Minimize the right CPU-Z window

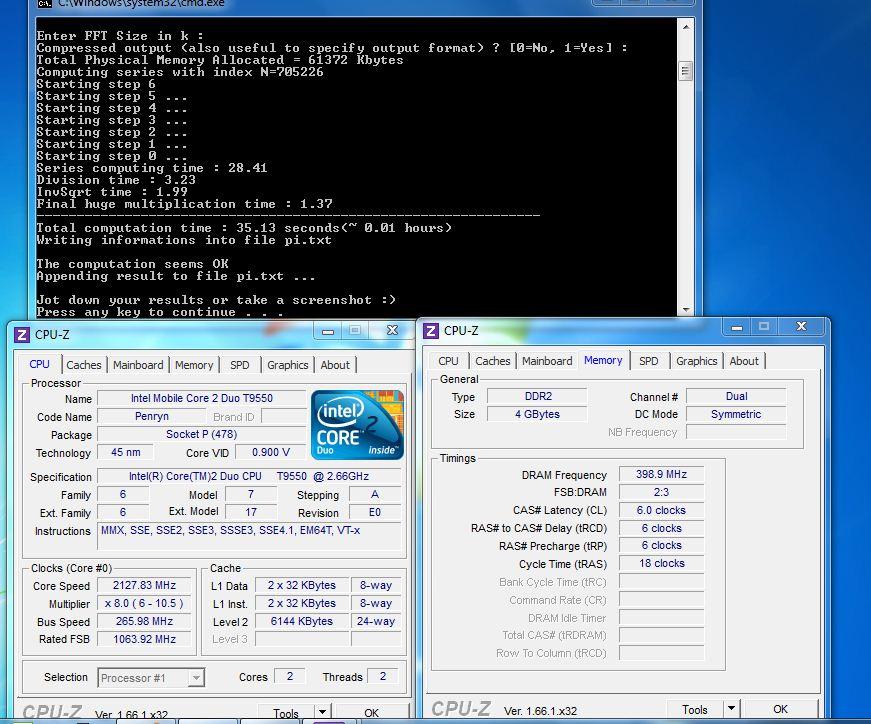tap(737, 327)
